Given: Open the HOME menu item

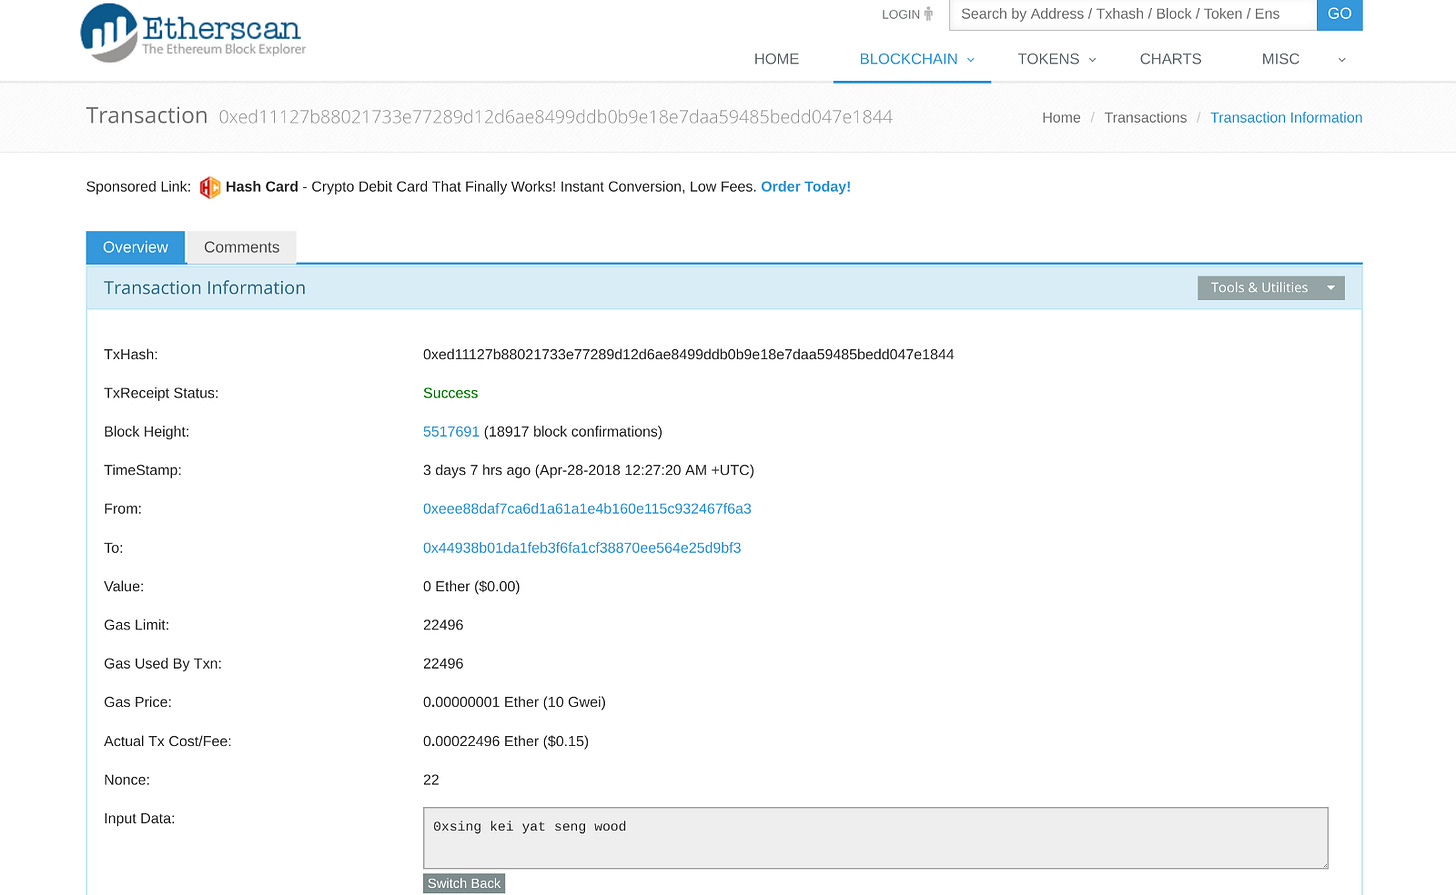Looking at the screenshot, I should point(776,59).
